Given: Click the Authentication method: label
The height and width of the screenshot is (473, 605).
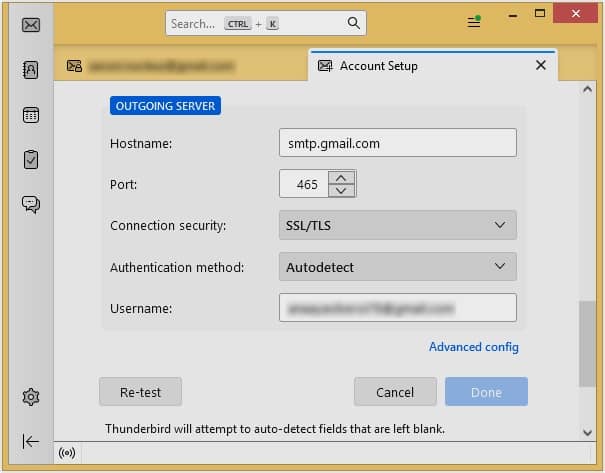Looking at the screenshot, I should point(177,267).
